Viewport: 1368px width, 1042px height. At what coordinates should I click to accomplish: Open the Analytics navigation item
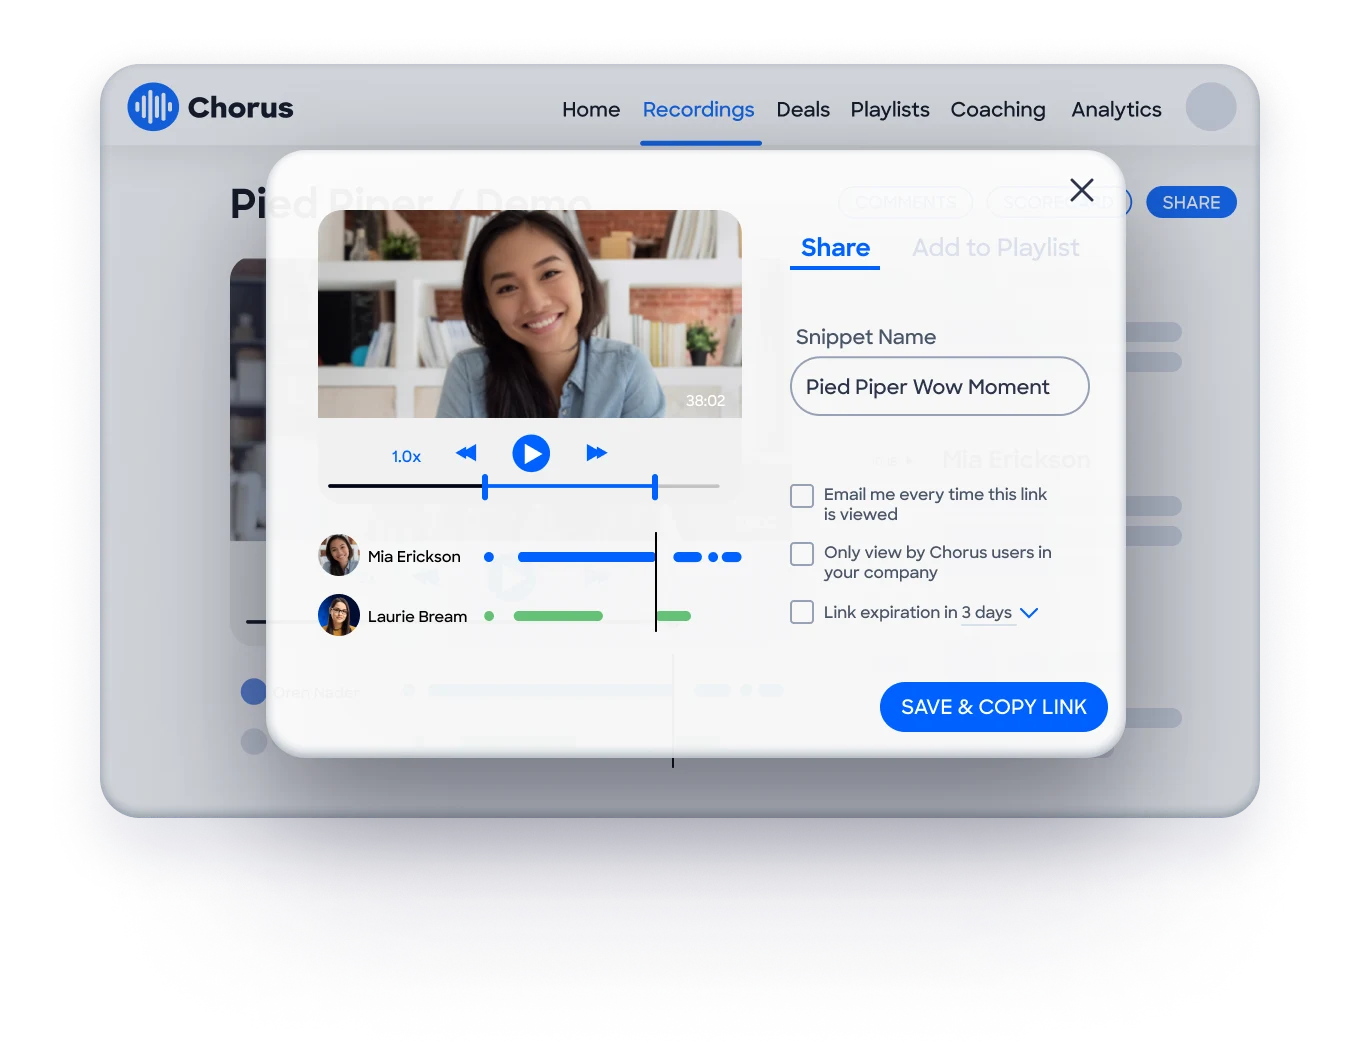click(x=1116, y=109)
